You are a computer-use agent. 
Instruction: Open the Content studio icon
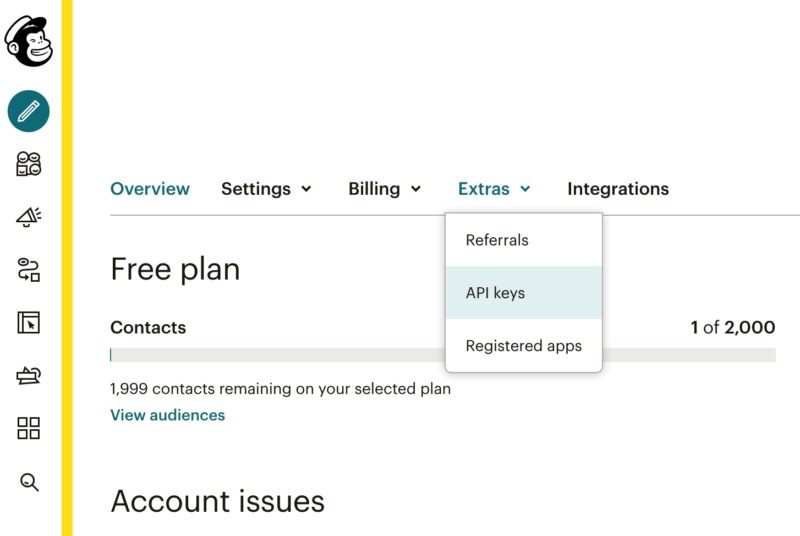[29, 376]
